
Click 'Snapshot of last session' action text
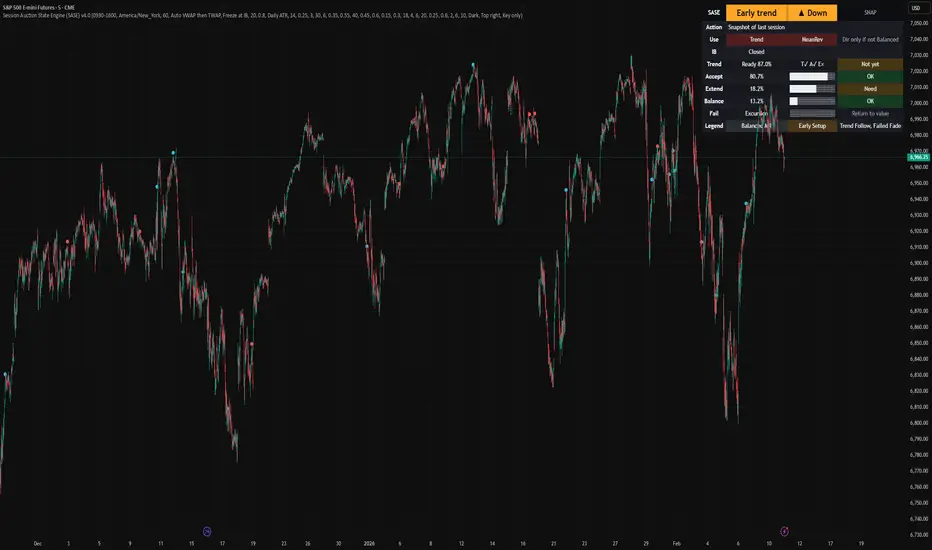click(756, 27)
